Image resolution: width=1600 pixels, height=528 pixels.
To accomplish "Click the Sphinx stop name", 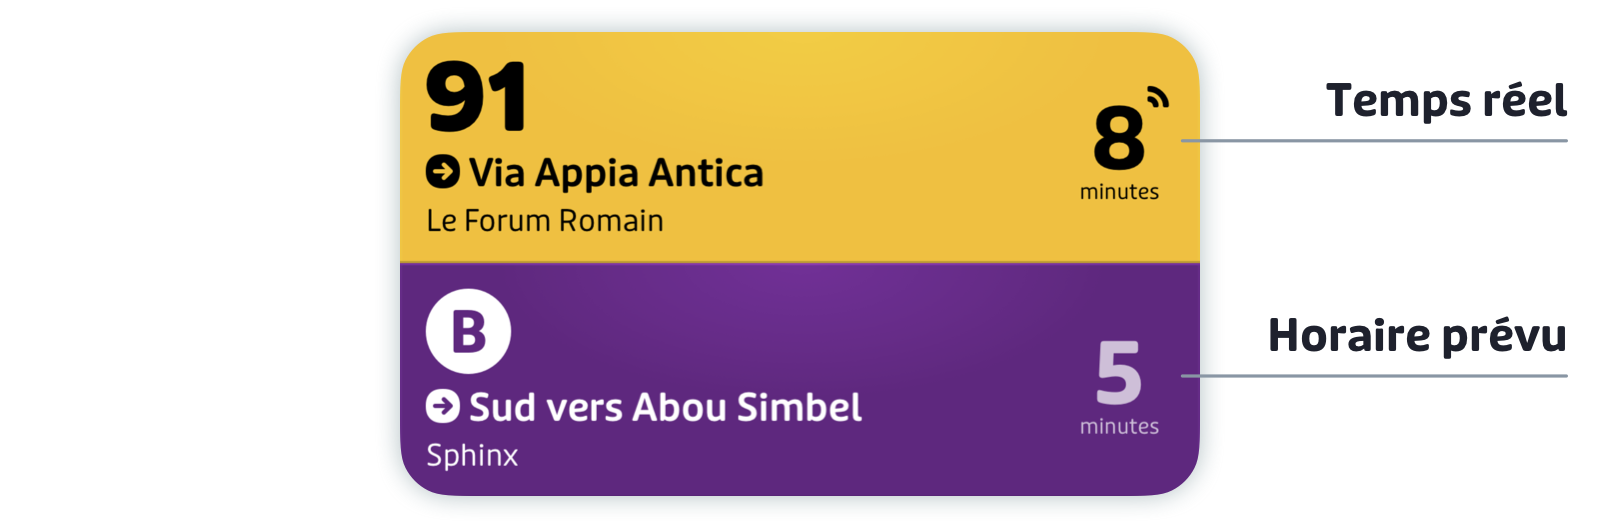I will (472, 456).
